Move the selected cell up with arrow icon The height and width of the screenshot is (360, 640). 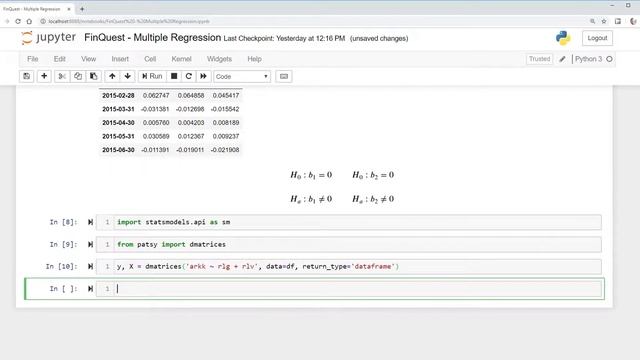(112, 76)
